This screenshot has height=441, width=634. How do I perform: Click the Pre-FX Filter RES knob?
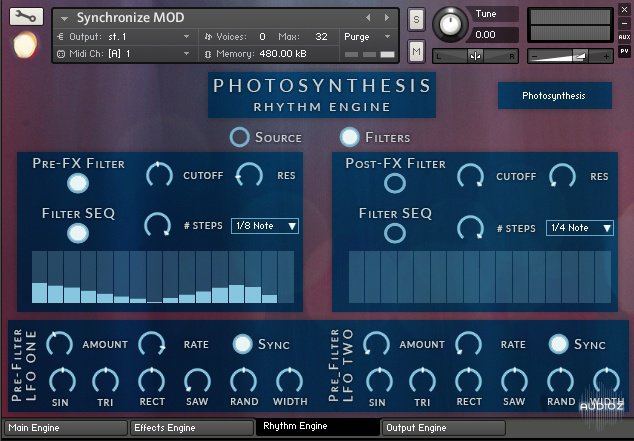pyautogui.click(x=249, y=175)
